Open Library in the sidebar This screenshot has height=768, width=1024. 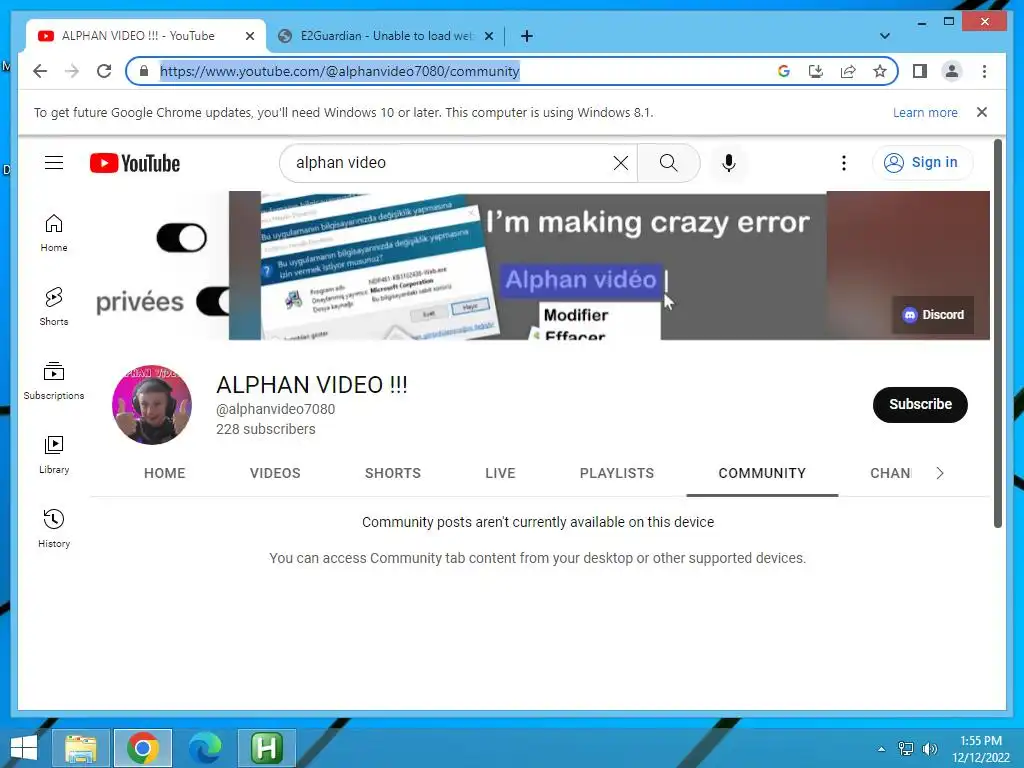click(x=54, y=455)
